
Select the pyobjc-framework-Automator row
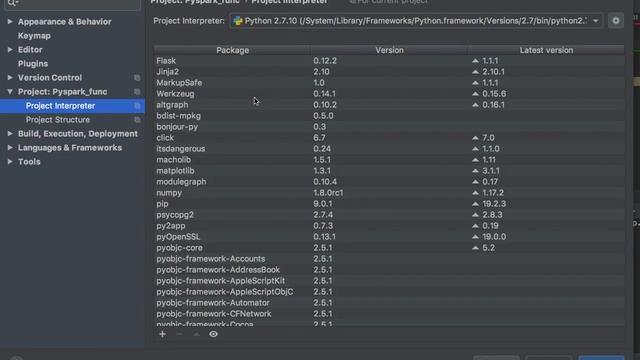point(389,303)
